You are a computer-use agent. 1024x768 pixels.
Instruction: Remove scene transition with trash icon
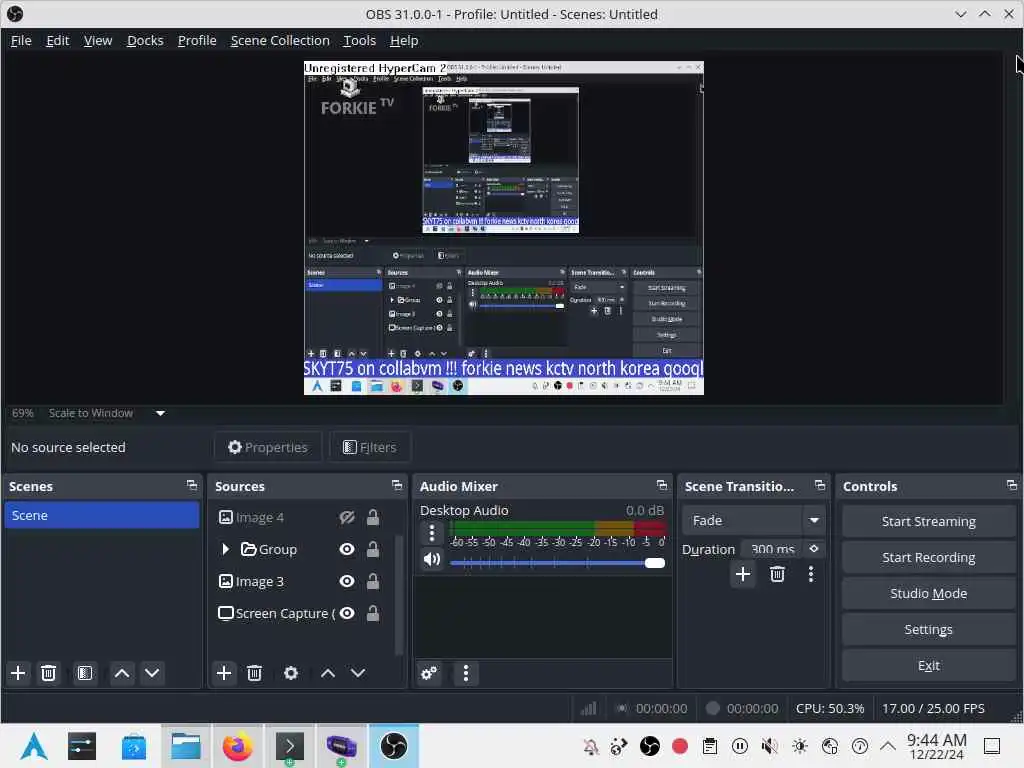(x=777, y=574)
